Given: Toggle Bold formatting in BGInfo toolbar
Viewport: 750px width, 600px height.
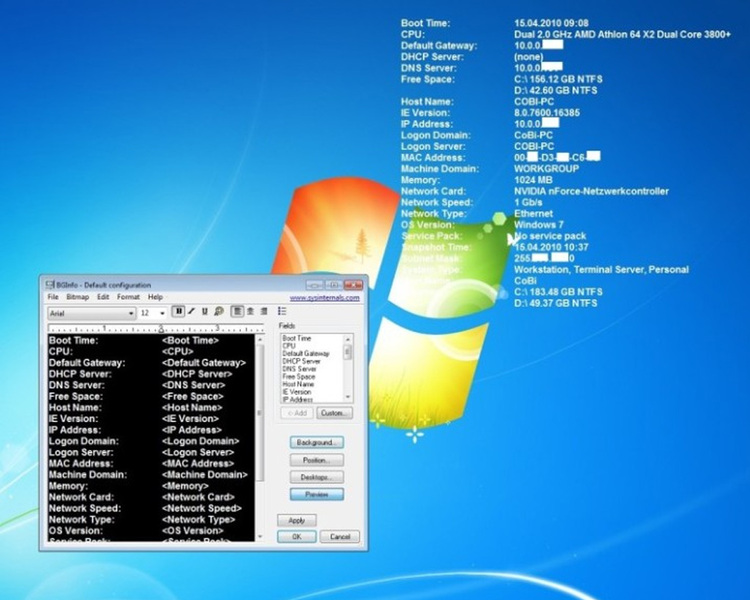Looking at the screenshot, I should point(178,312).
